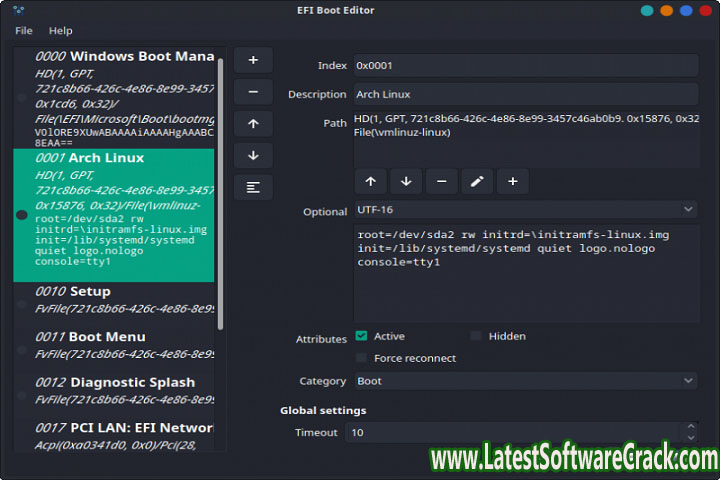This screenshot has width=720, height=480.
Task: Open the Optional encoding UTF-16 dropdown
Action: [526, 209]
